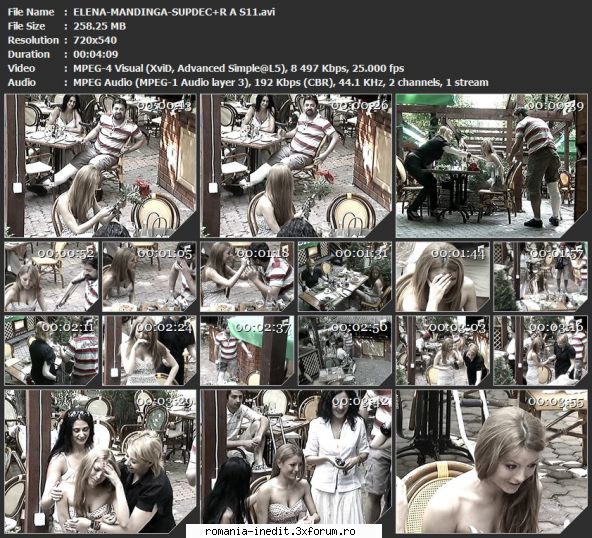Open the large frame at 00:03:29
The image size is (592, 538).
click(100, 461)
